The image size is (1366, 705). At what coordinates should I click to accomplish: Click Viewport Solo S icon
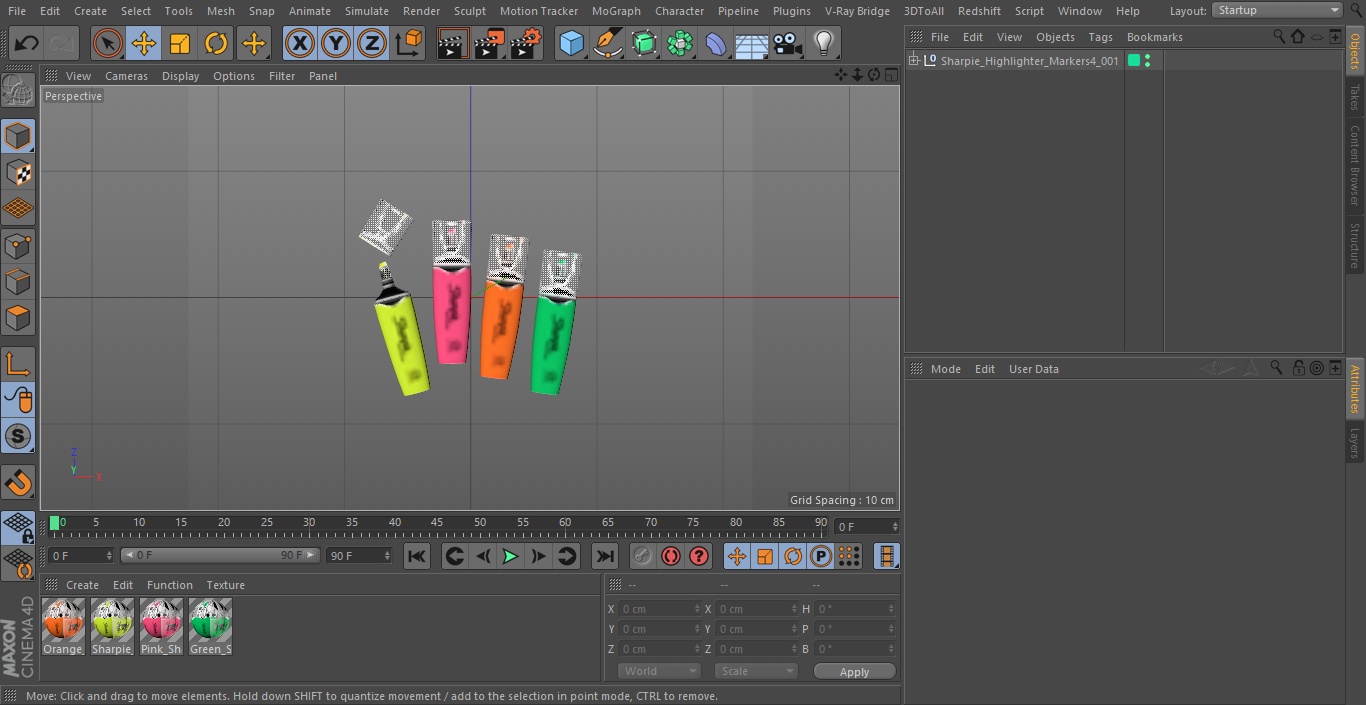18,437
